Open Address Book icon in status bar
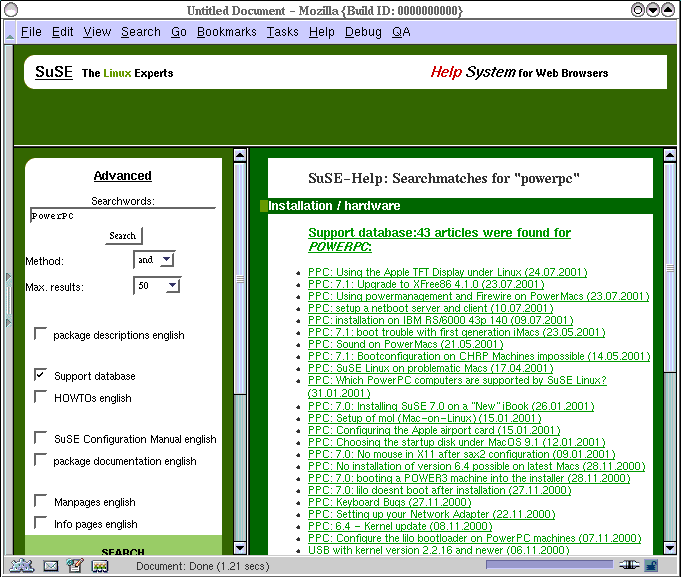 coord(100,566)
